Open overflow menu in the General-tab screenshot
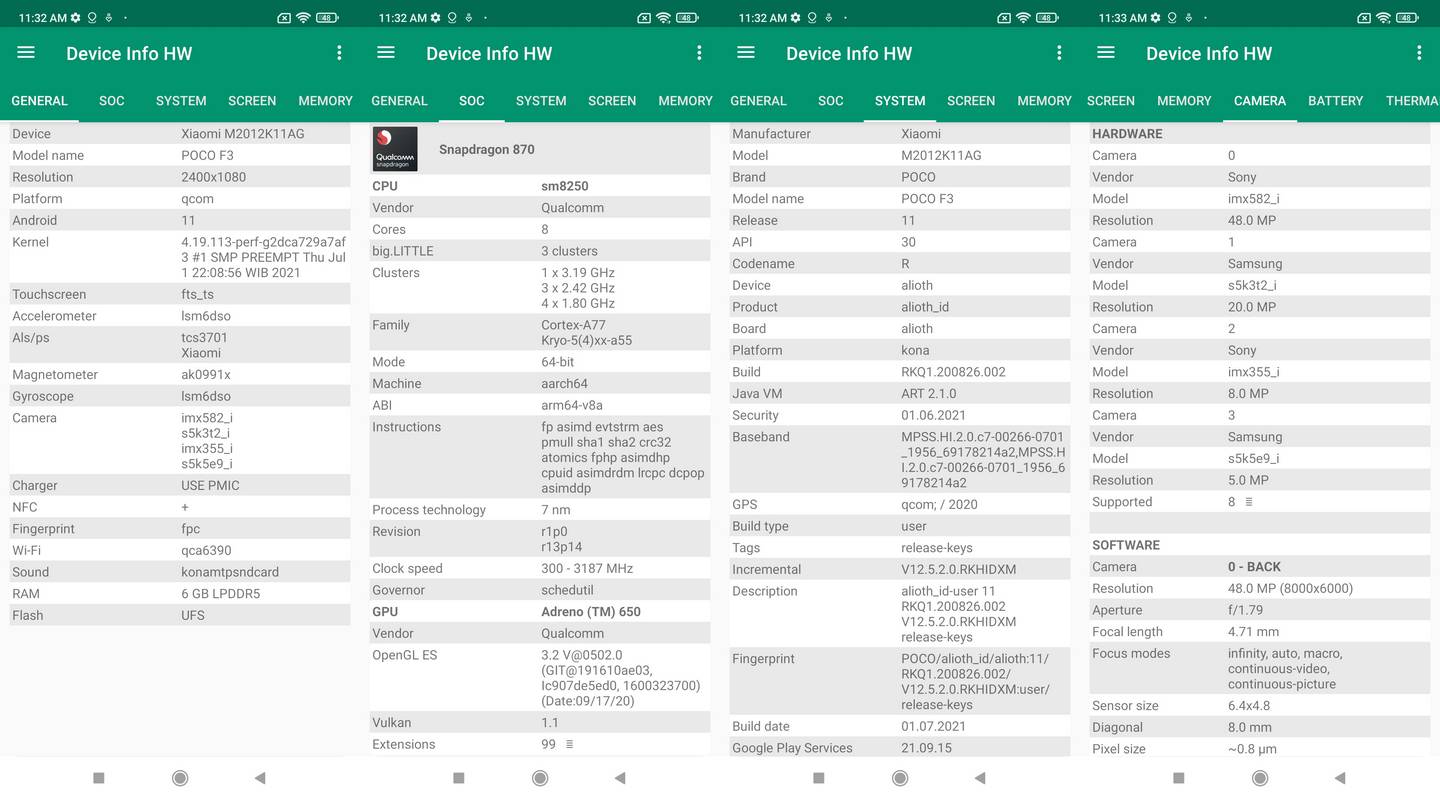This screenshot has height=800, width=1440. click(x=339, y=53)
